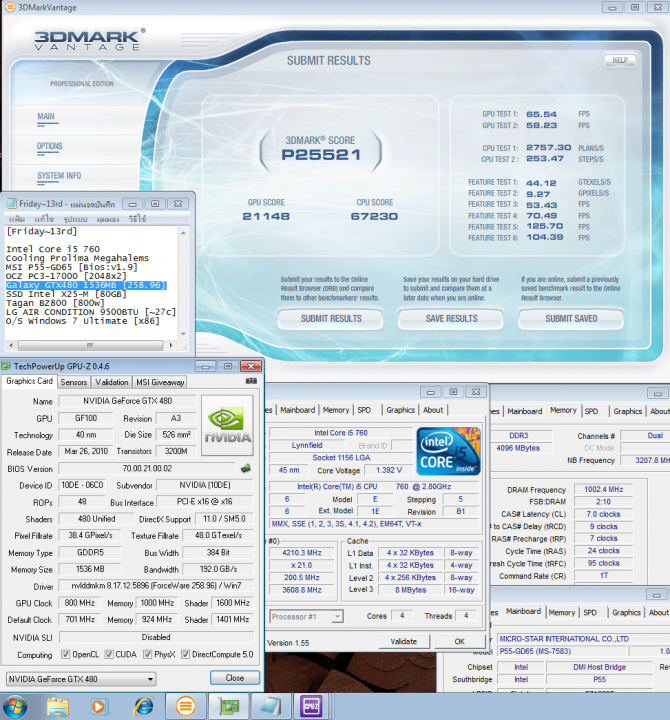Click the SUBMIT RESULTS button
Viewport: 670px width, 720px height.
[x=331, y=319]
